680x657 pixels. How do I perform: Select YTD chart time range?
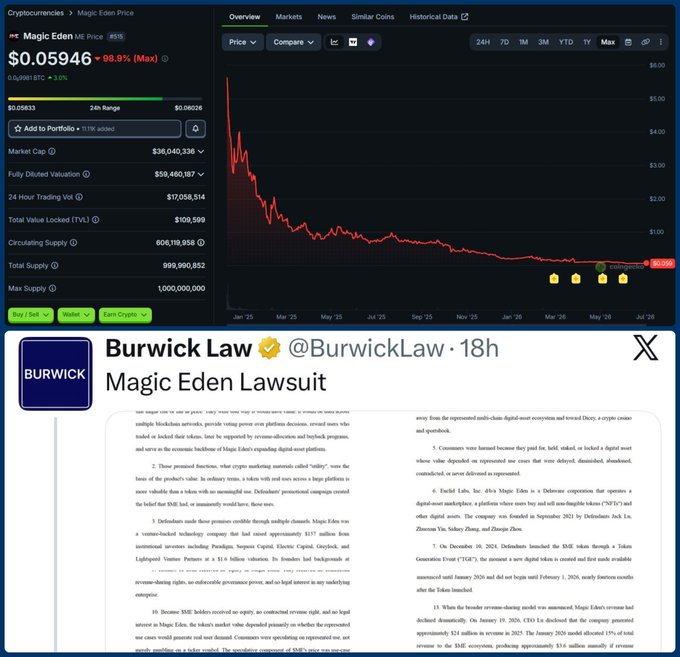tap(566, 42)
